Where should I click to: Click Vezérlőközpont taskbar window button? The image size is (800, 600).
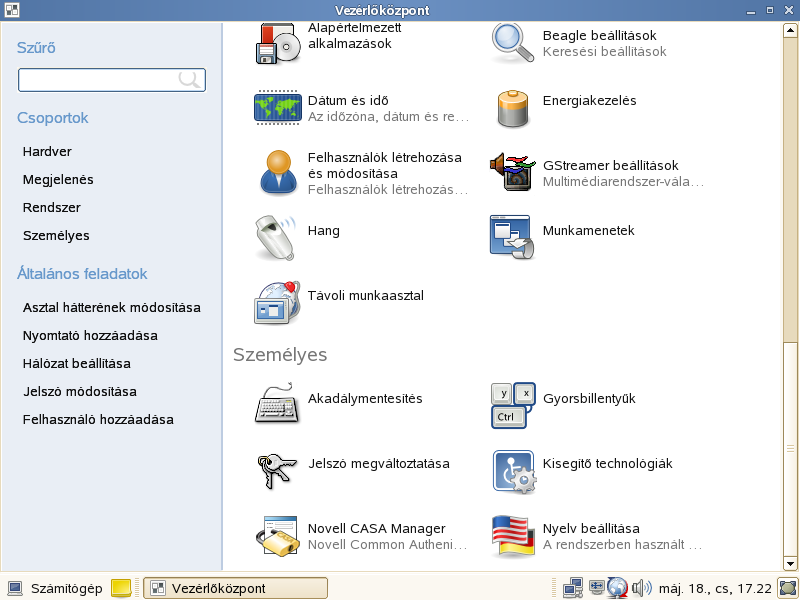point(235,588)
